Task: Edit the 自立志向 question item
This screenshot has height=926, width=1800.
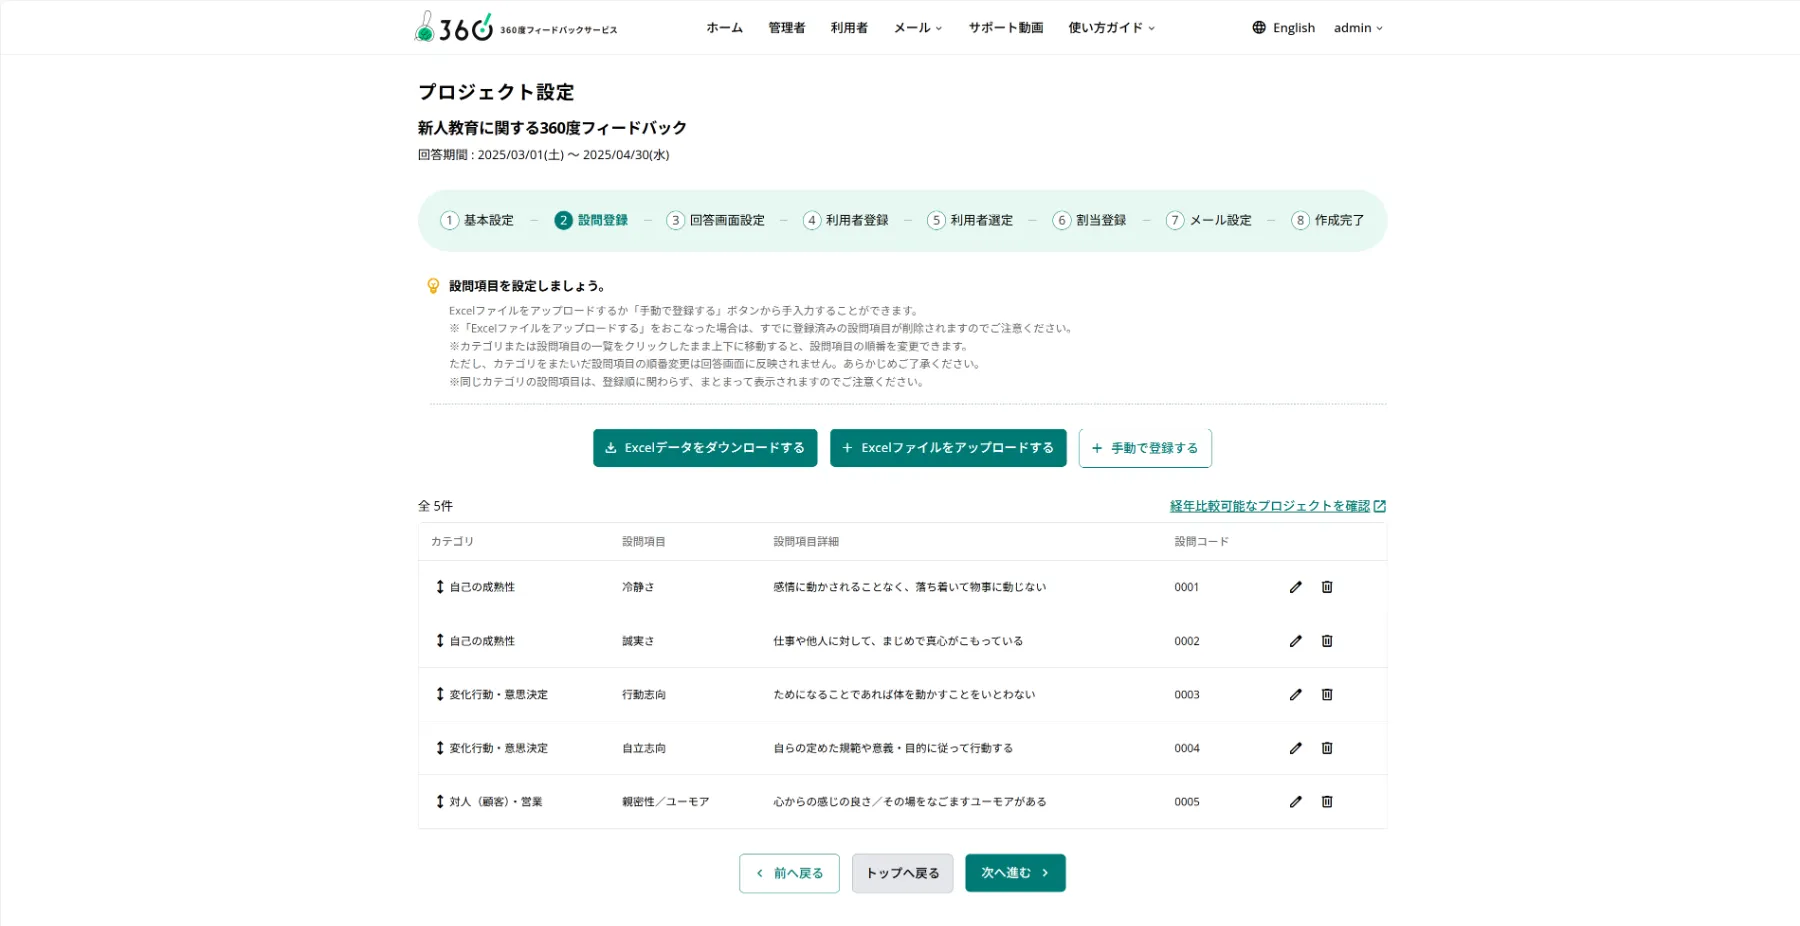Action: pyautogui.click(x=1295, y=748)
